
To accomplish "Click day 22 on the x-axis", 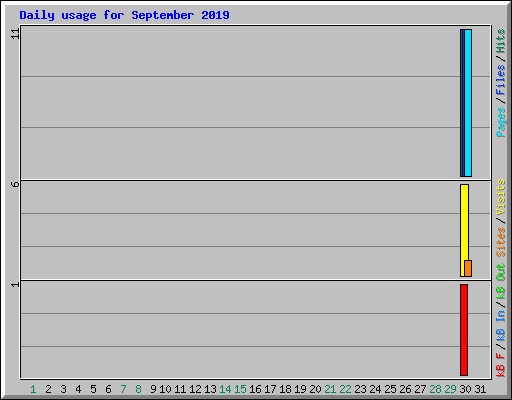I will [x=345, y=389].
